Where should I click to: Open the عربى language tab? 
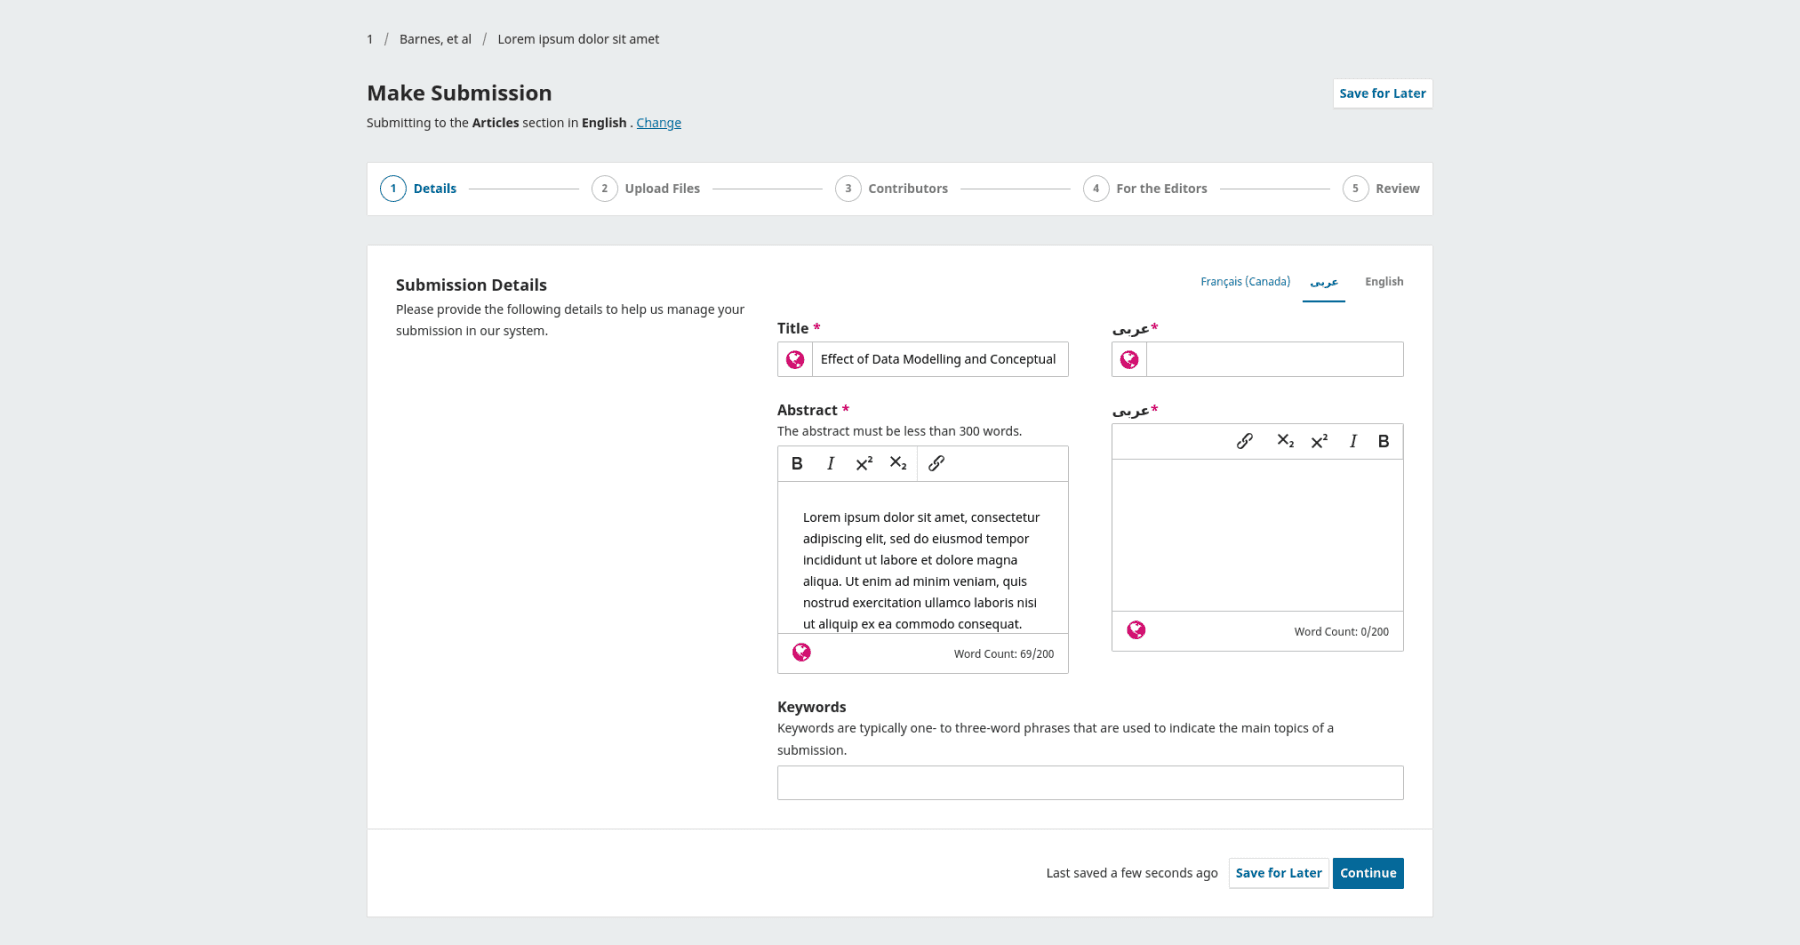(x=1324, y=283)
